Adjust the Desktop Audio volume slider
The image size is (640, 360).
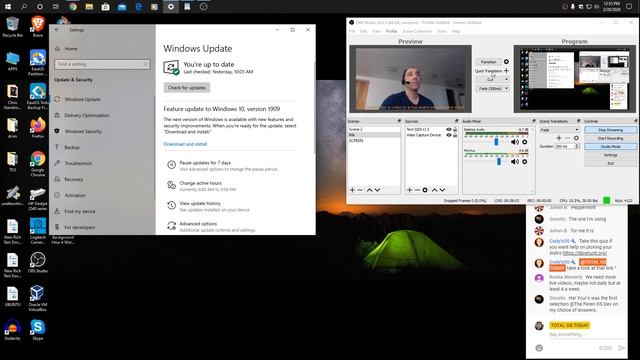pos(496,142)
